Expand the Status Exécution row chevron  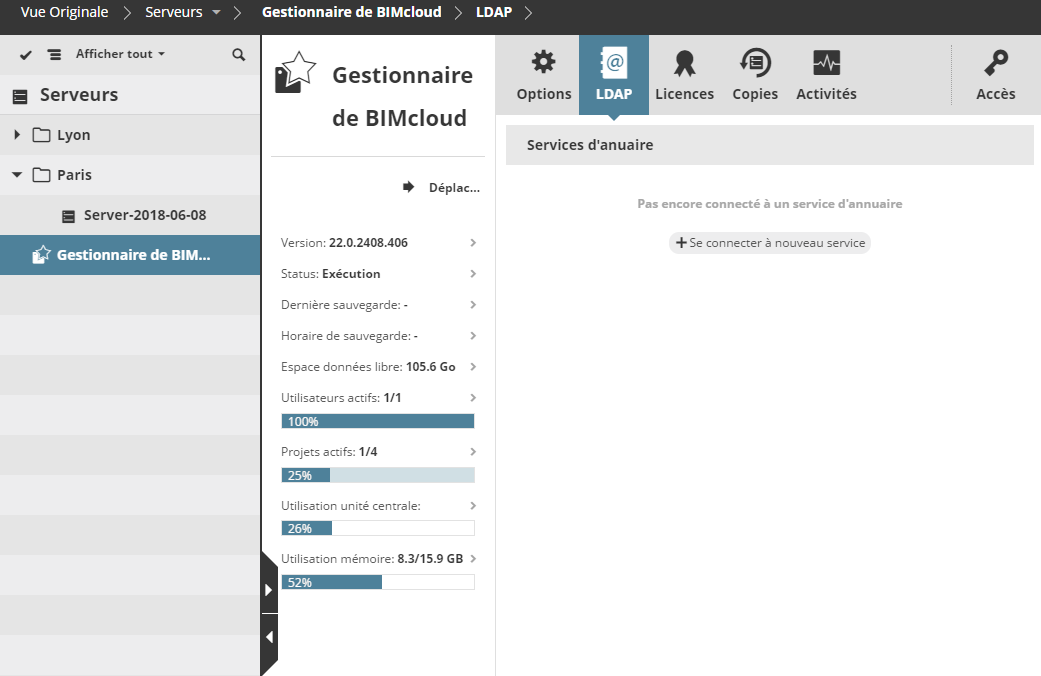pyautogui.click(x=473, y=274)
